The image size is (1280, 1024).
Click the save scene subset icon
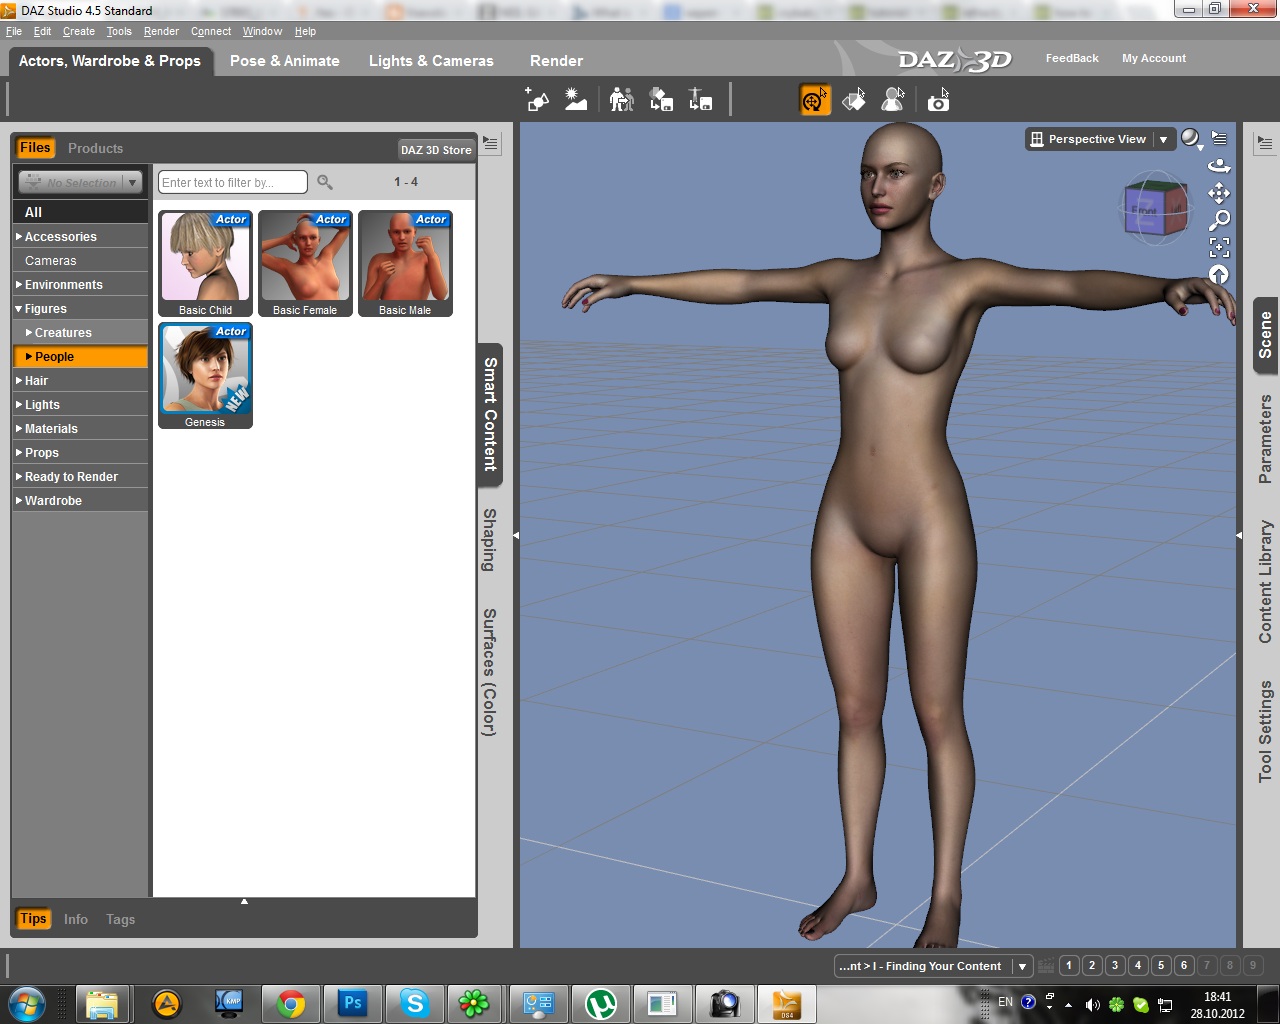tap(661, 99)
